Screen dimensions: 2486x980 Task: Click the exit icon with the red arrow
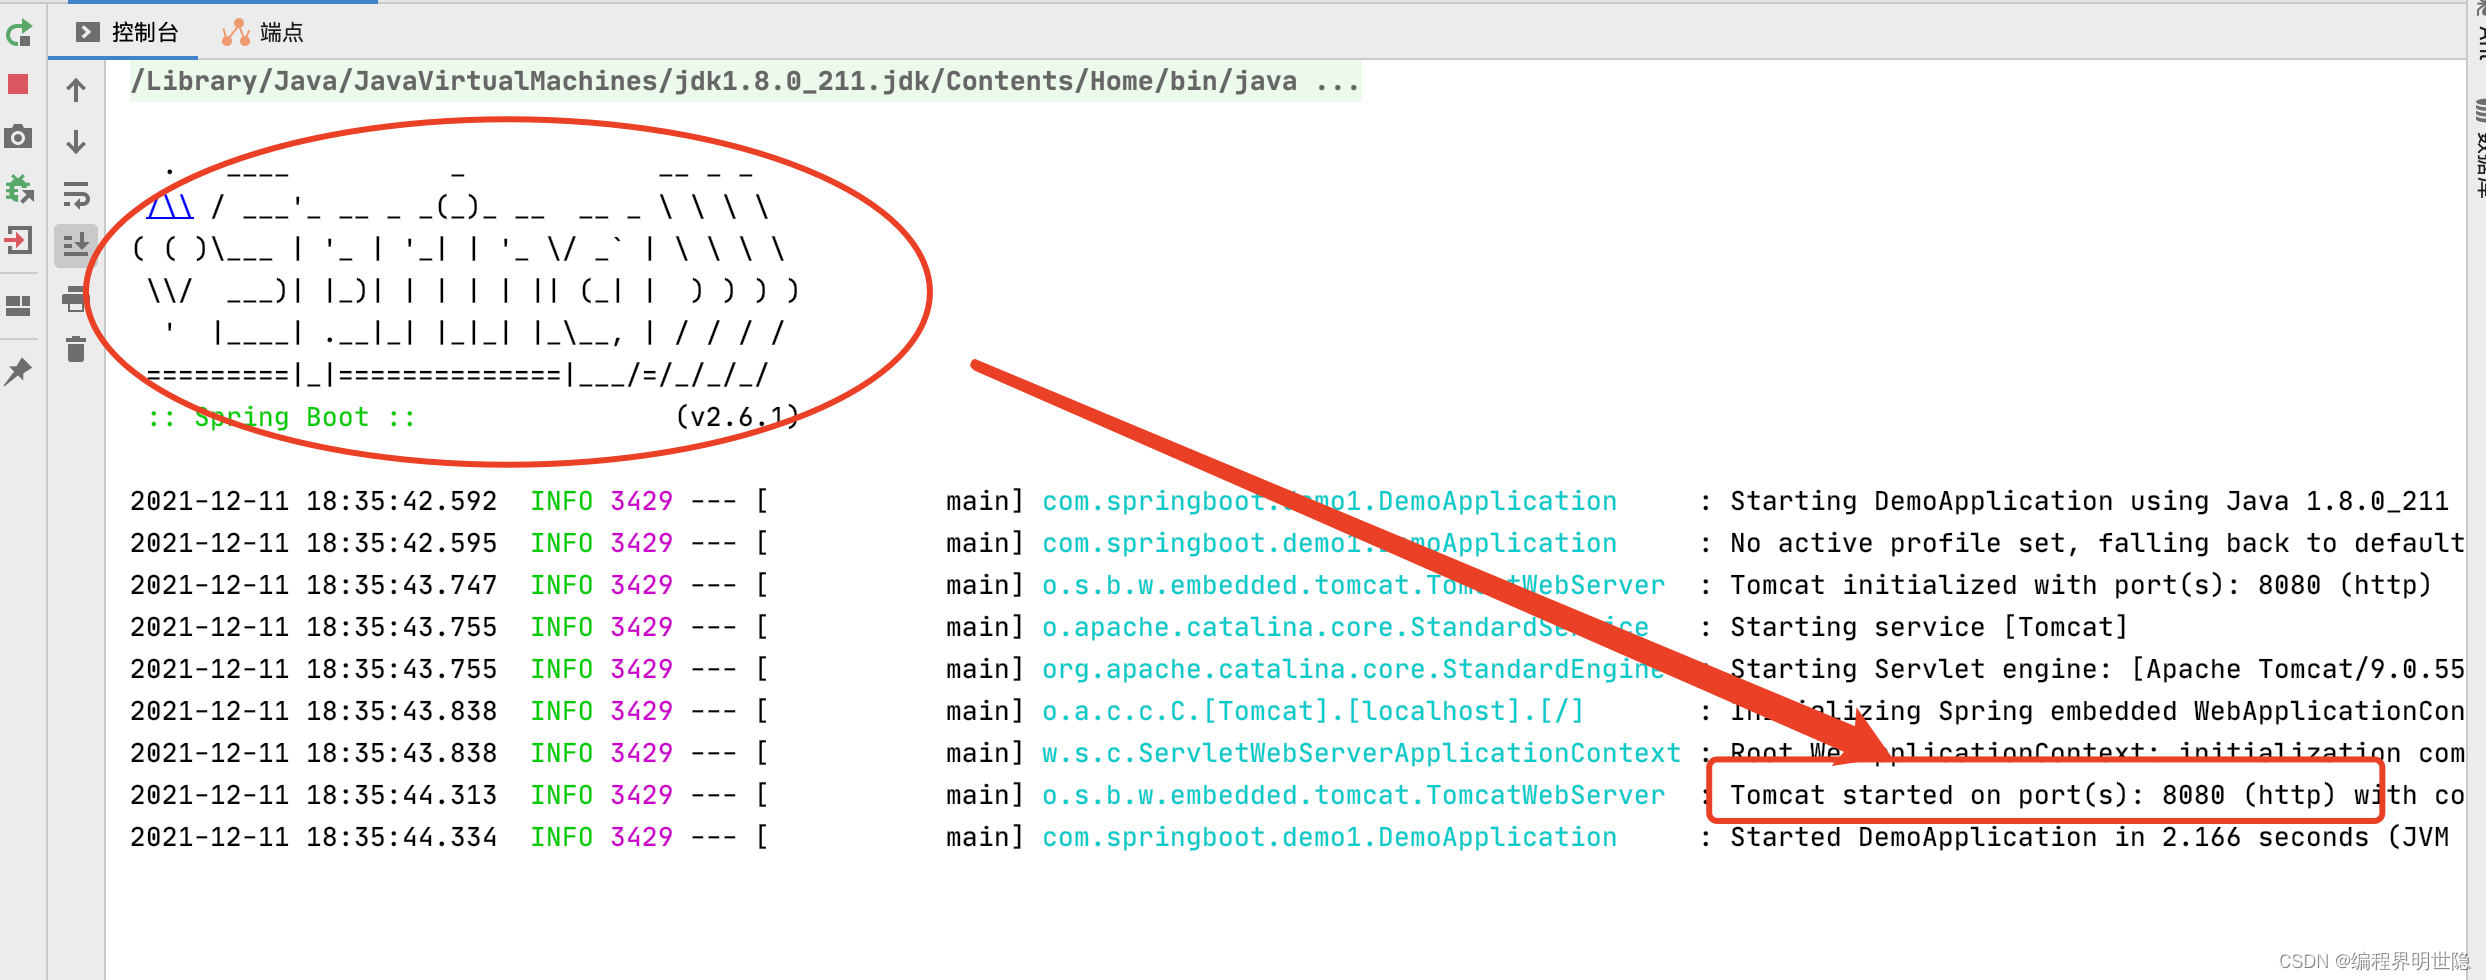coord(18,240)
